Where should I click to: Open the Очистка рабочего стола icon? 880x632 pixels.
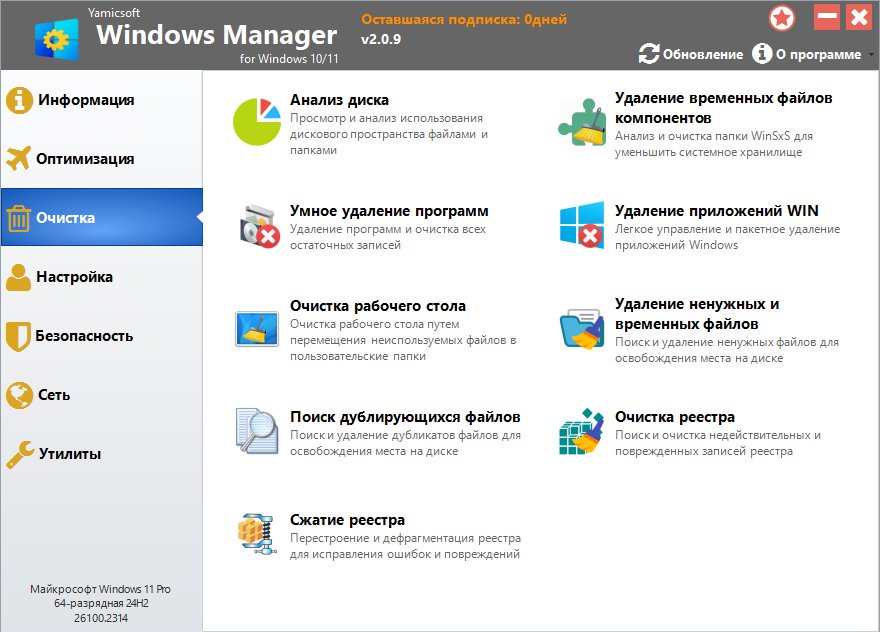tap(256, 329)
